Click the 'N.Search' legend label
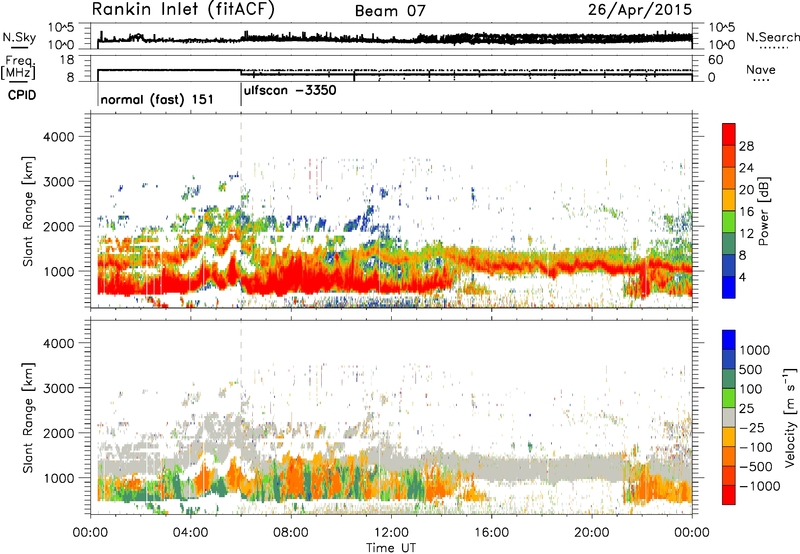This screenshot has width=800, height=554. pos(773,37)
